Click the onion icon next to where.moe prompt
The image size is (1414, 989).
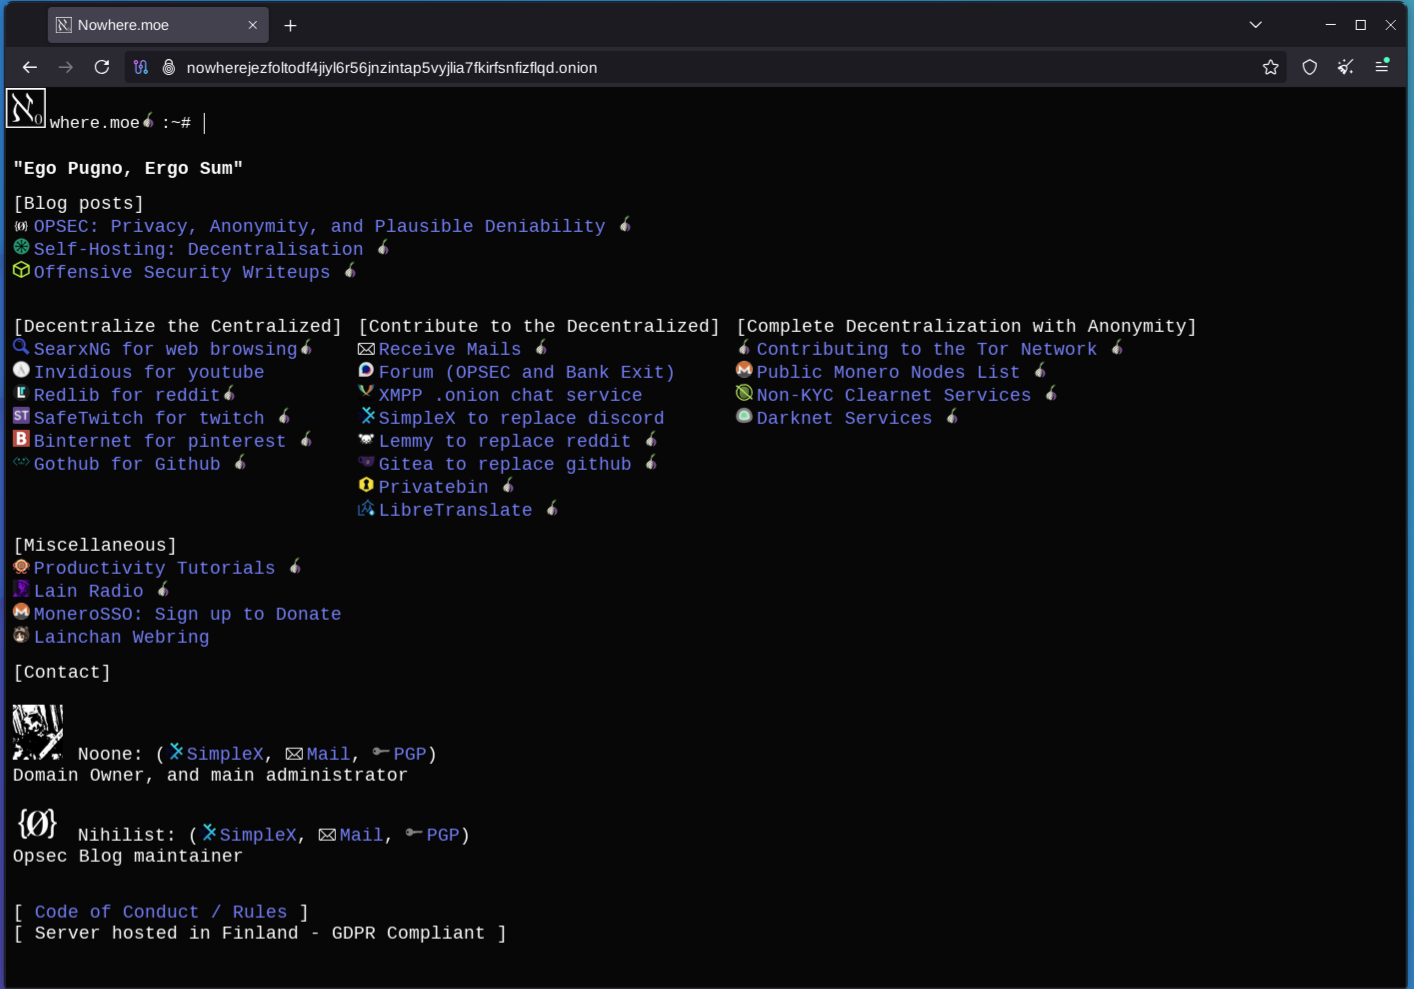click(x=148, y=121)
